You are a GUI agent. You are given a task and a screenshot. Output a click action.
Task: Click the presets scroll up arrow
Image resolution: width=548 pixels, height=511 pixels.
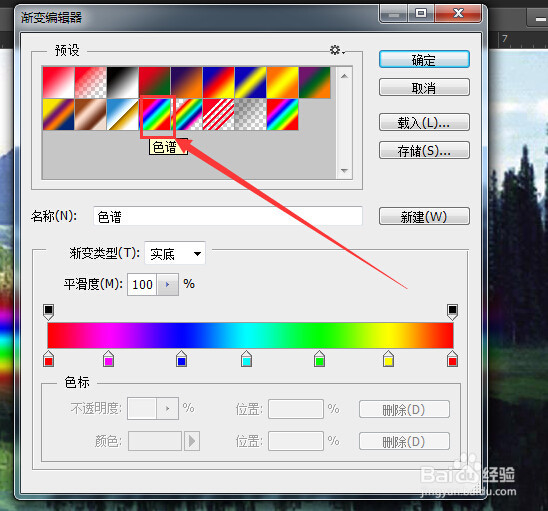click(x=344, y=76)
